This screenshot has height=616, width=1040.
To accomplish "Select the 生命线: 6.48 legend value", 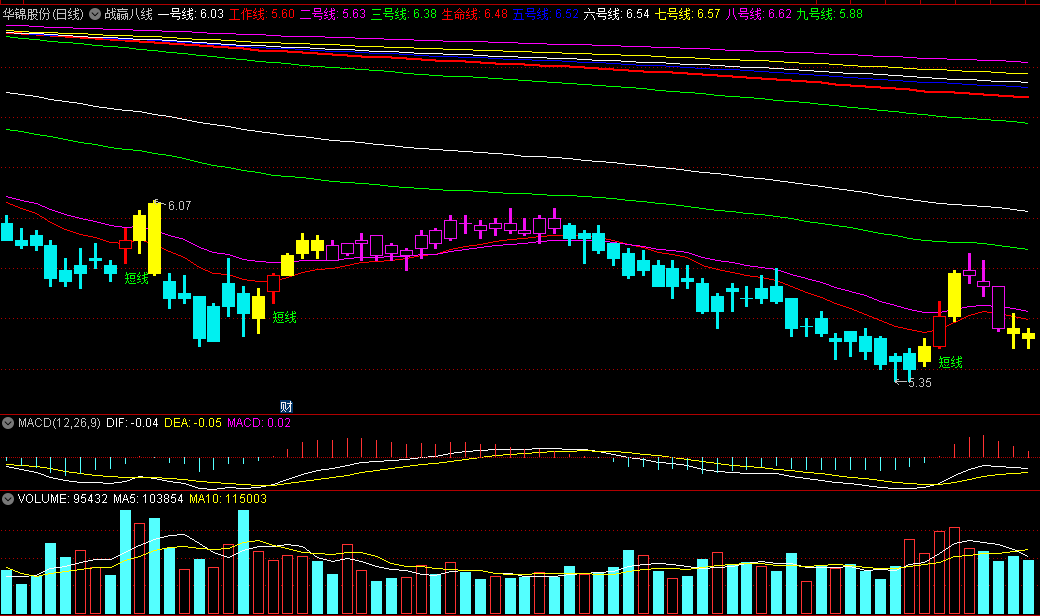I will [x=474, y=14].
